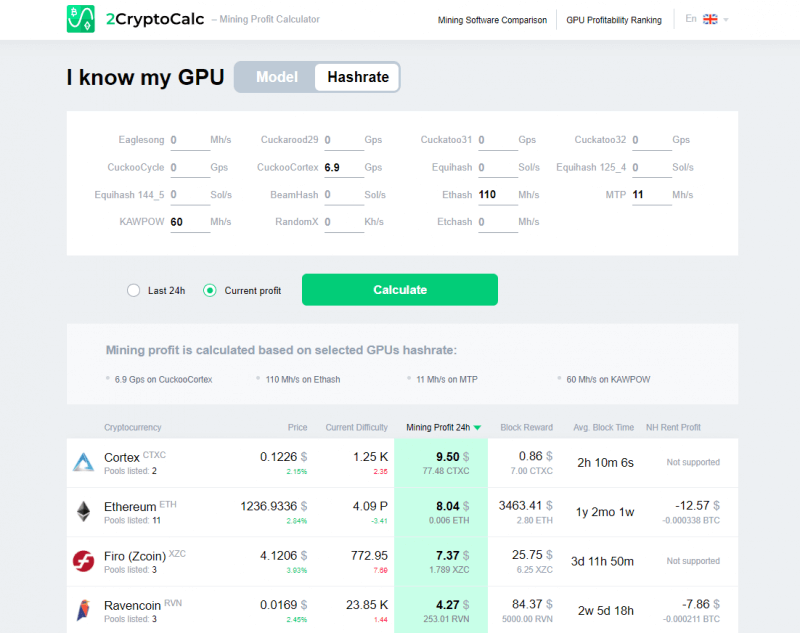Select the Last 24h radio button

coord(133,289)
